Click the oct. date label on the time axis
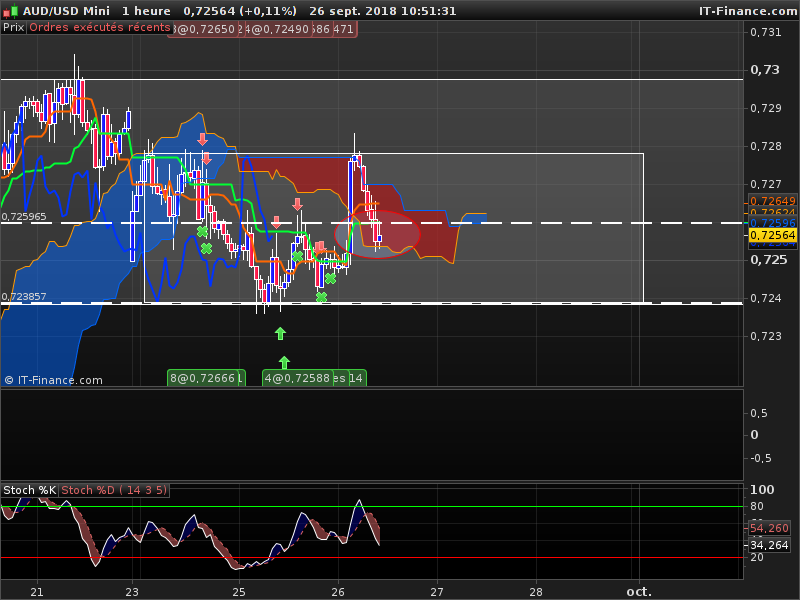This screenshot has height=600, width=800. [x=639, y=592]
